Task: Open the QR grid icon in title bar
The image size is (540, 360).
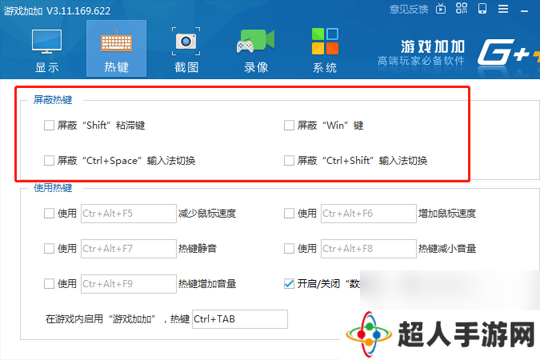Action: pyautogui.click(x=461, y=8)
